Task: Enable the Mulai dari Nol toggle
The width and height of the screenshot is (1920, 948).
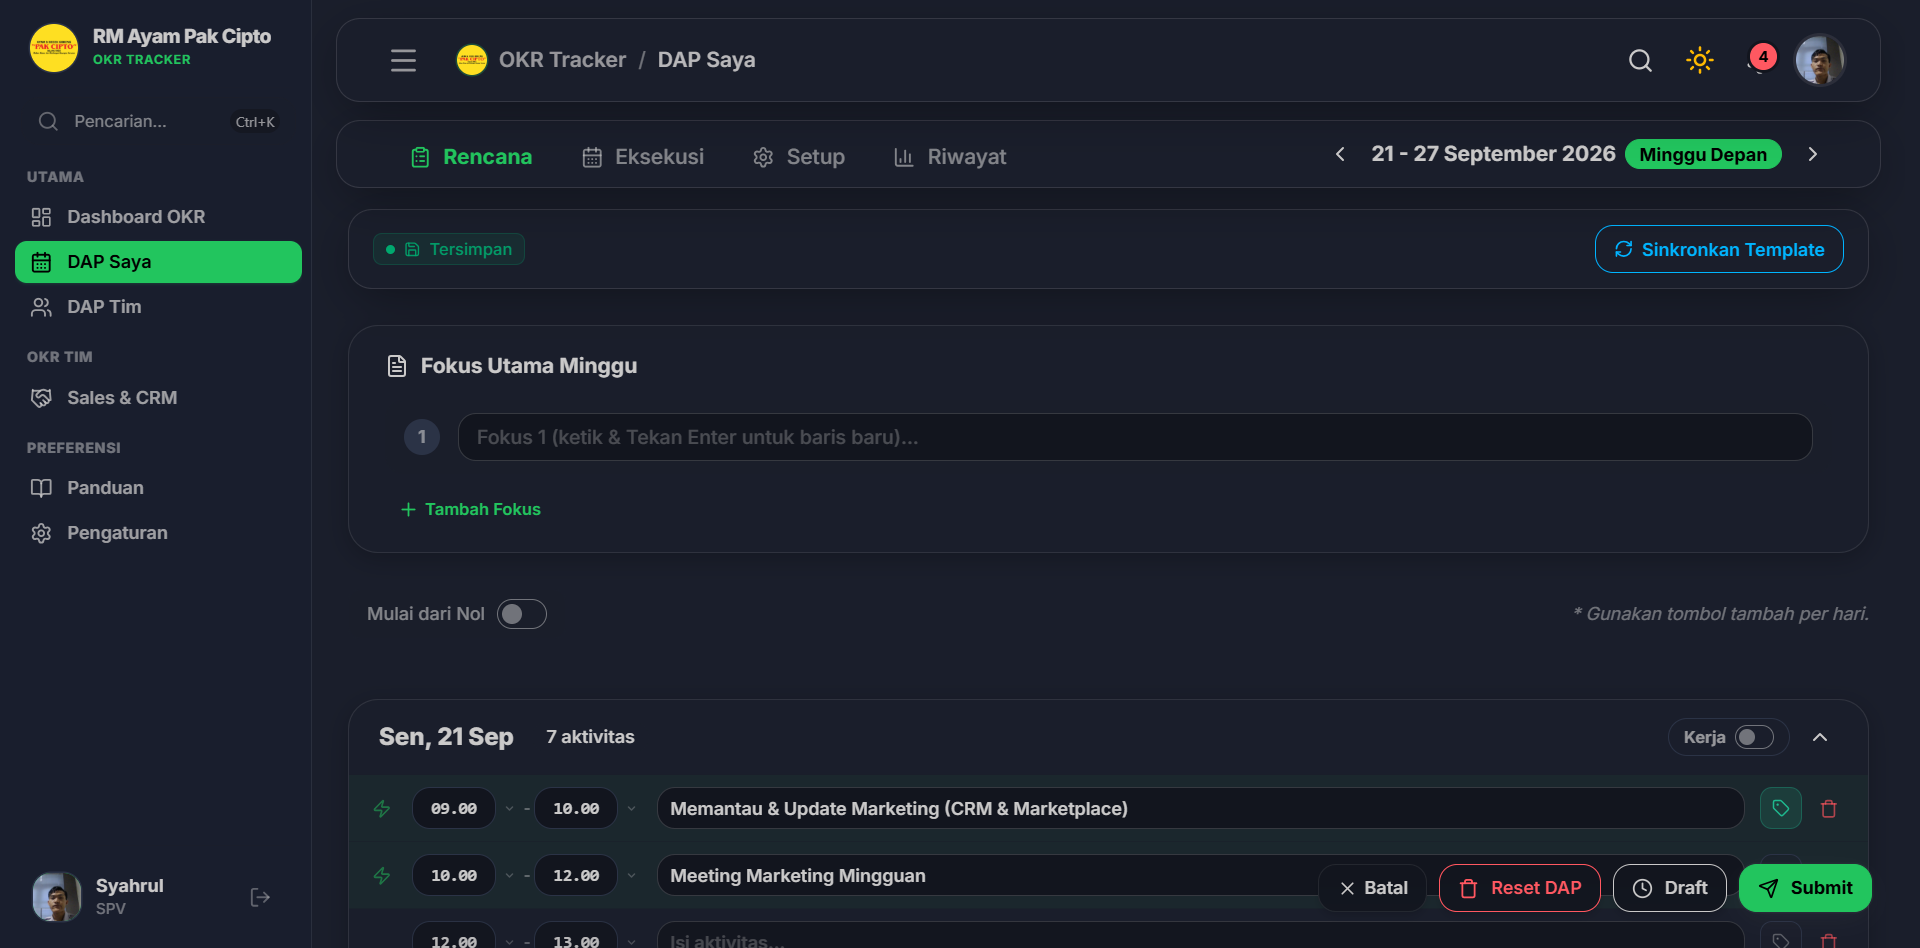Action: click(x=522, y=614)
